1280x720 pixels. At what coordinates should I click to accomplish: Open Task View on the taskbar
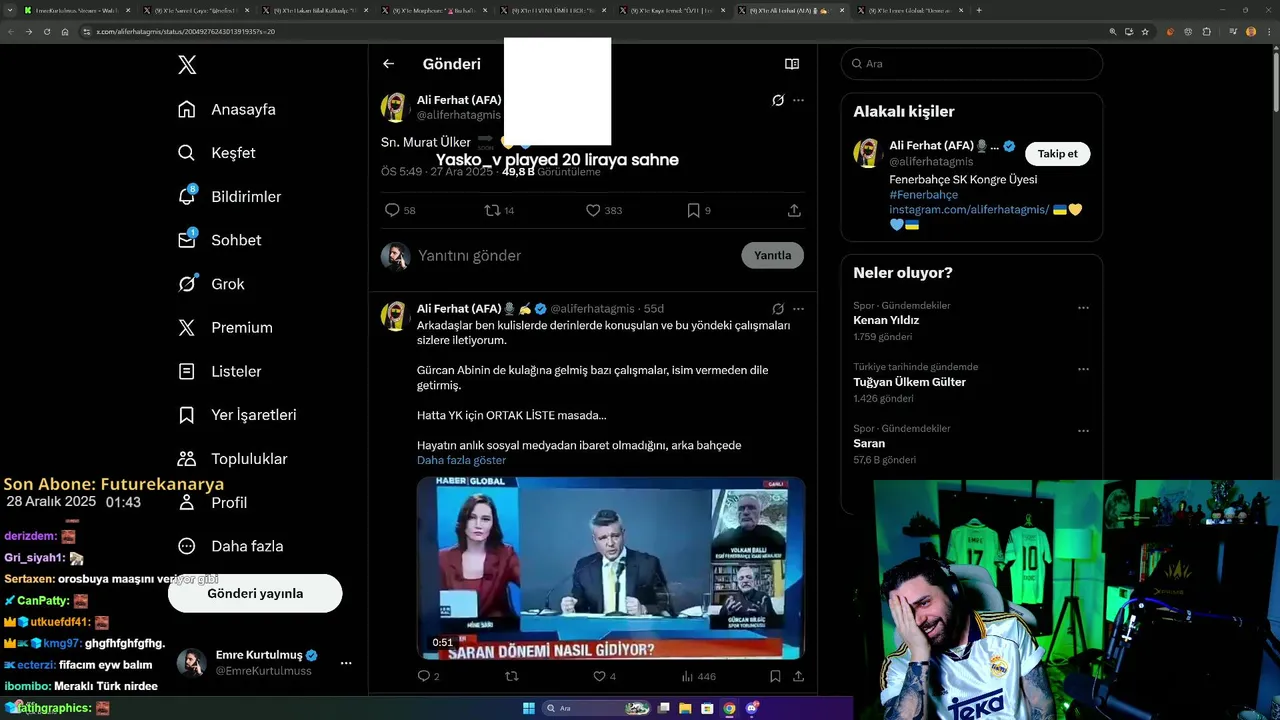click(663, 708)
